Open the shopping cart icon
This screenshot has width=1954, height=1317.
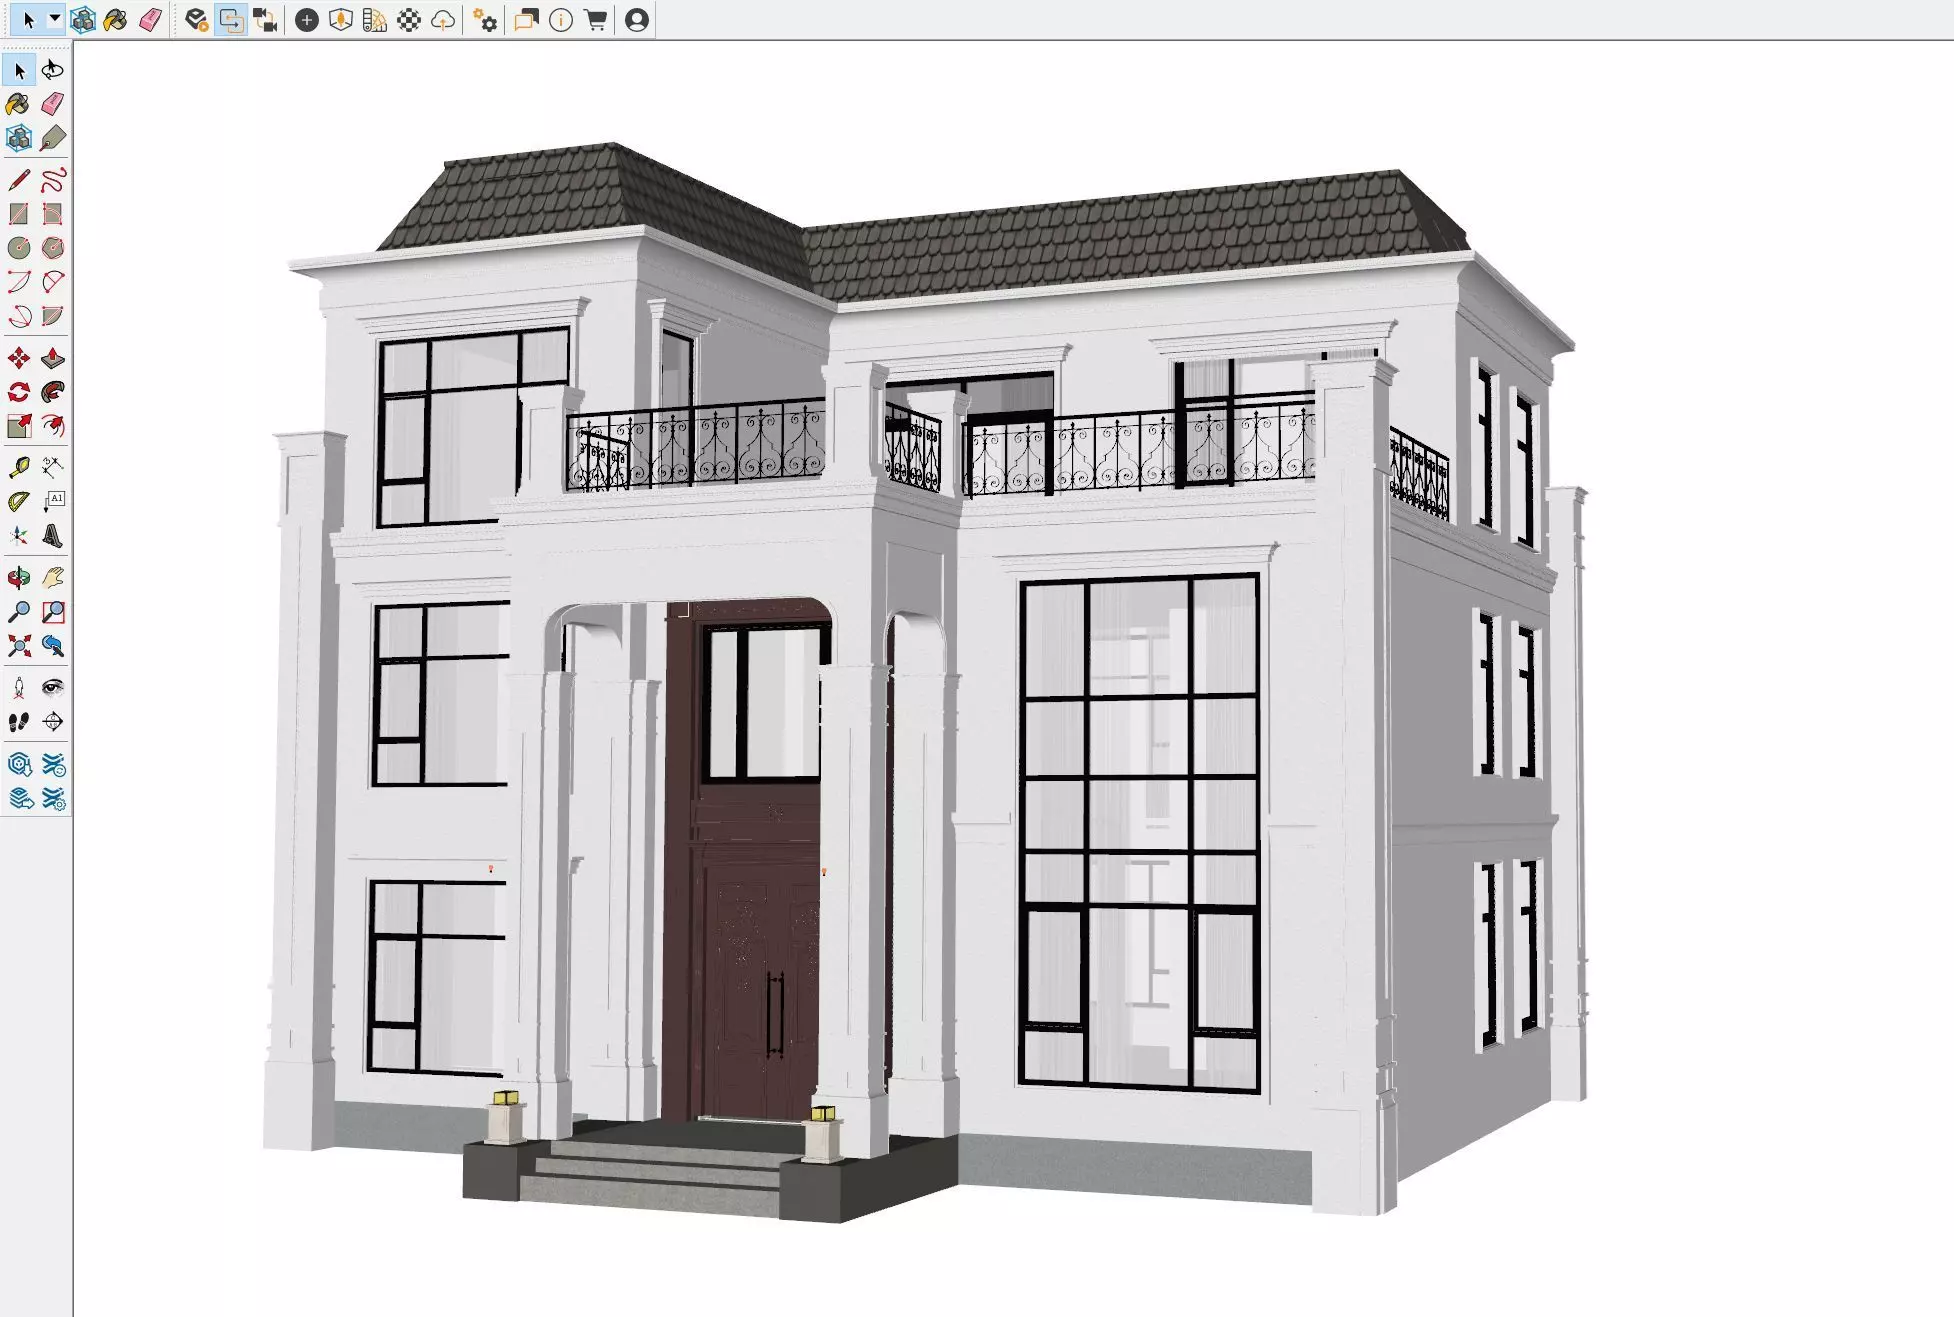coord(596,20)
